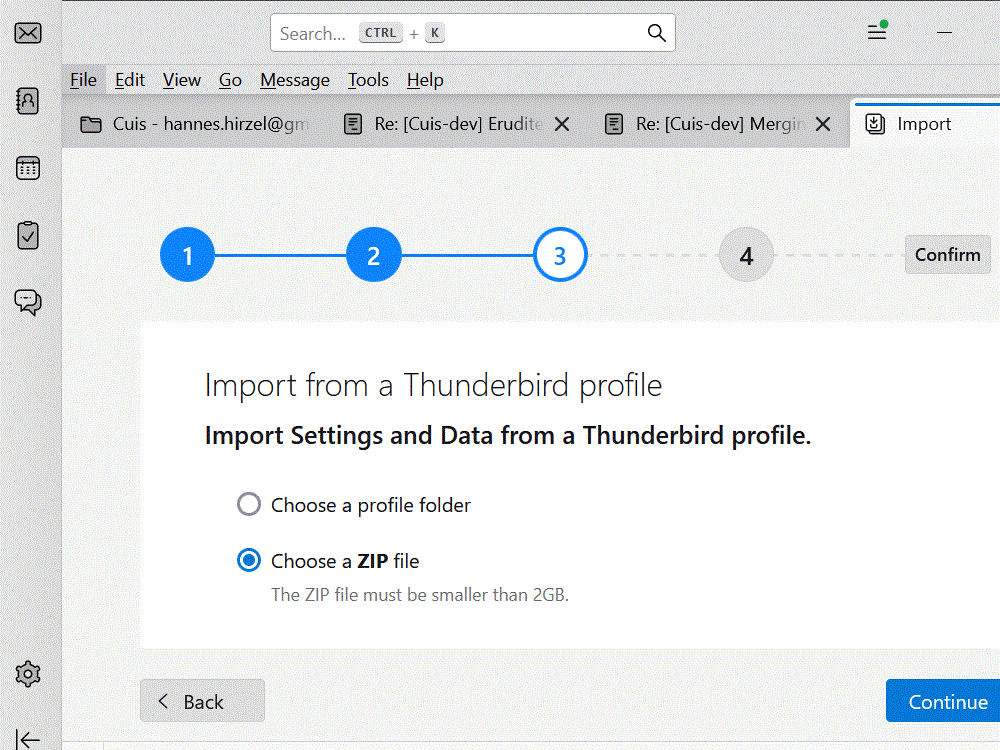Image resolution: width=1000 pixels, height=750 pixels.
Task: Open the Thunderbird app menu hamburger
Action: tap(878, 31)
